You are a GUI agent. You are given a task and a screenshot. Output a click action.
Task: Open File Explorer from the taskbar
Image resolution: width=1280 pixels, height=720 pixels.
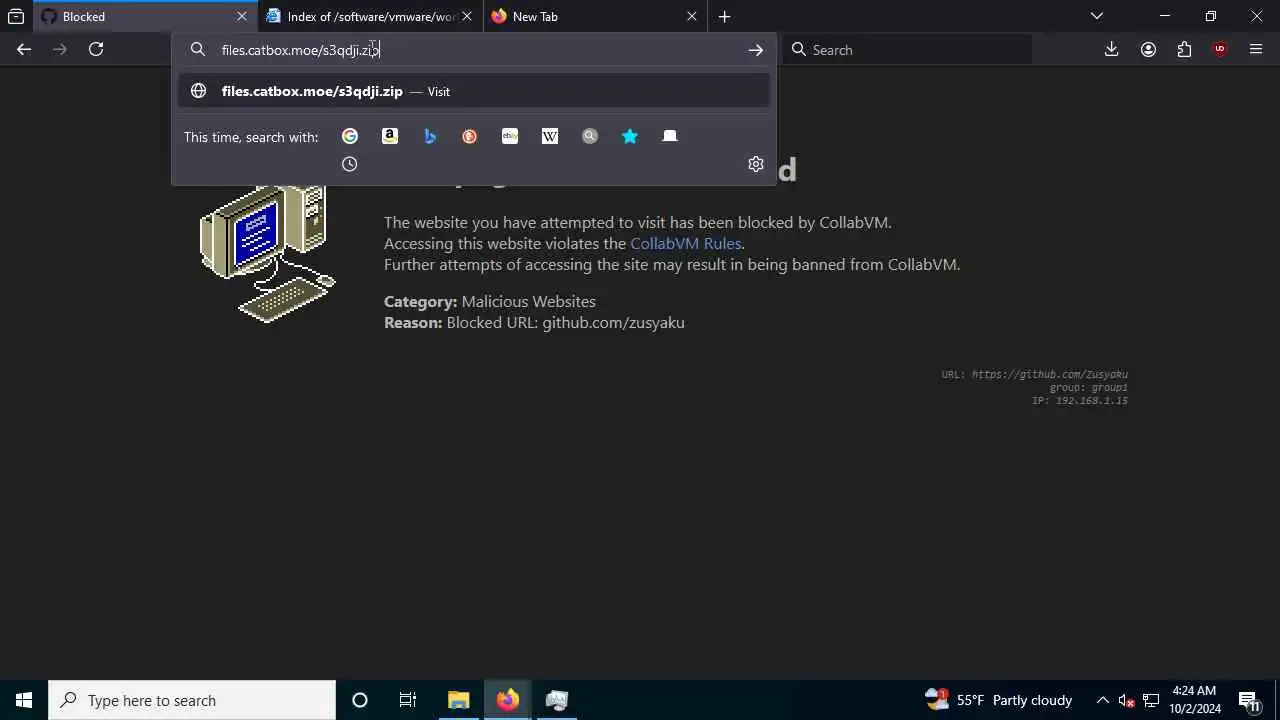[x=459, y=700]
